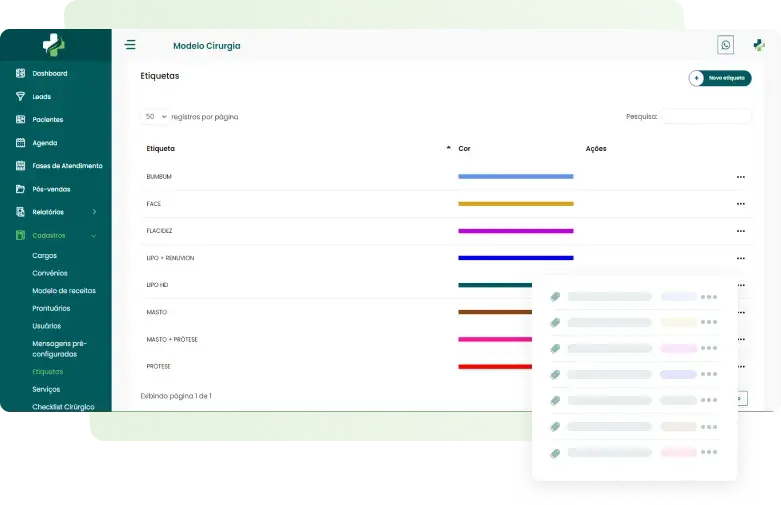Click the Leads funnel icon
The width and height of the screenshot is (781, 505).
[x=21, y=97]
